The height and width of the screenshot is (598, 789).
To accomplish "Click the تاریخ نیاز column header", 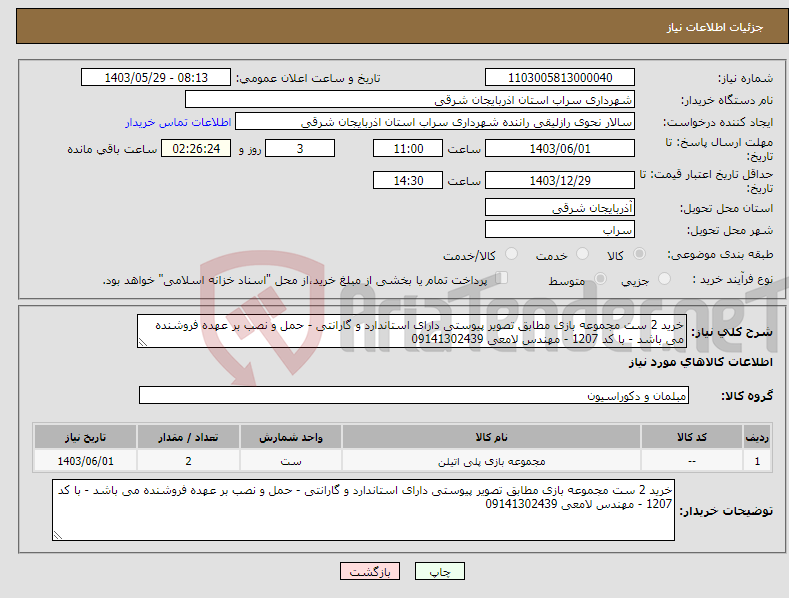I will click(x=85, y=437).
